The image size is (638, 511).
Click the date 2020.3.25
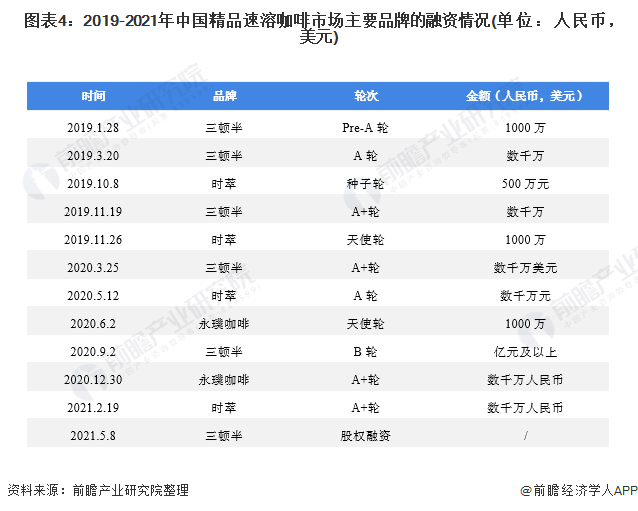coord(93,268)
